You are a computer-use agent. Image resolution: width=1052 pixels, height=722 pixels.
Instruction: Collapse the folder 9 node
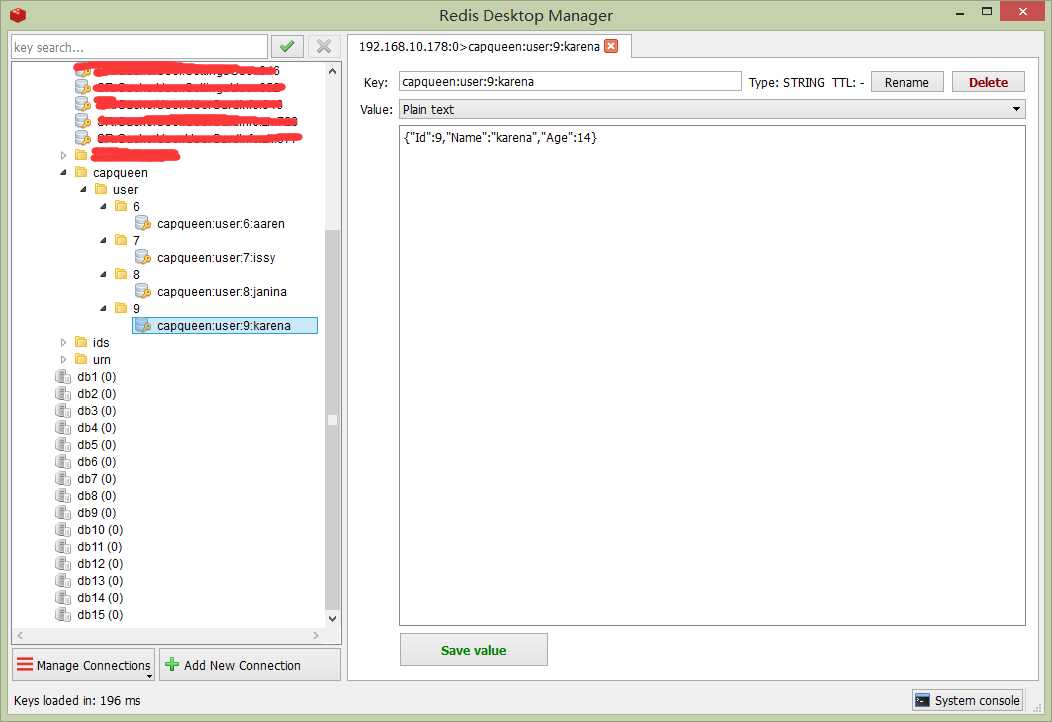pos(103,308)
